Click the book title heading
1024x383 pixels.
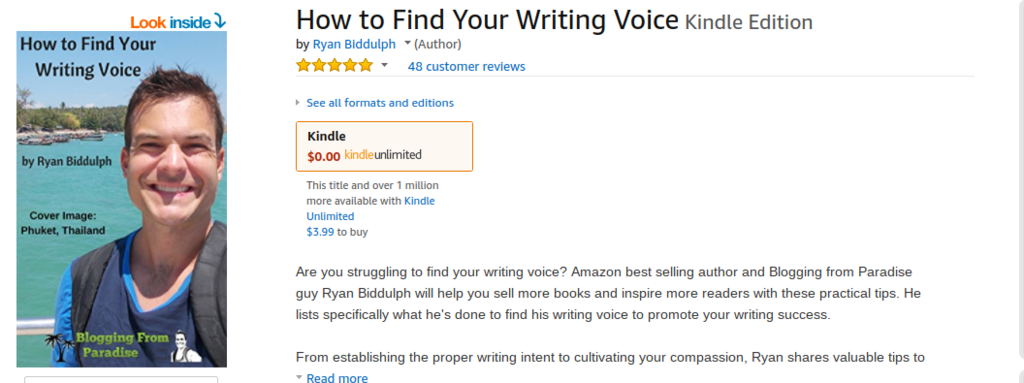(x=487, y=20)
